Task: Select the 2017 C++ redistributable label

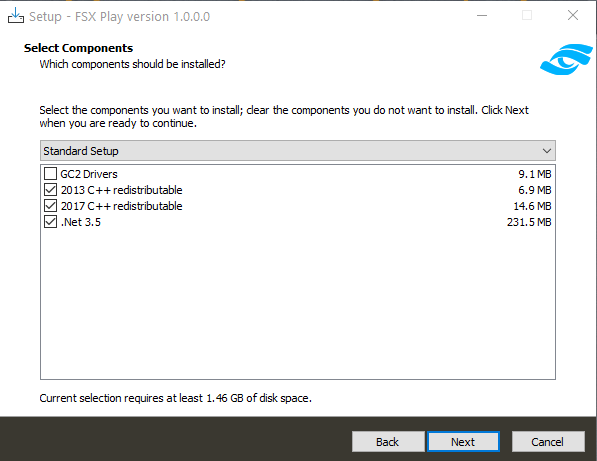Action: click(x=121, y=206)
